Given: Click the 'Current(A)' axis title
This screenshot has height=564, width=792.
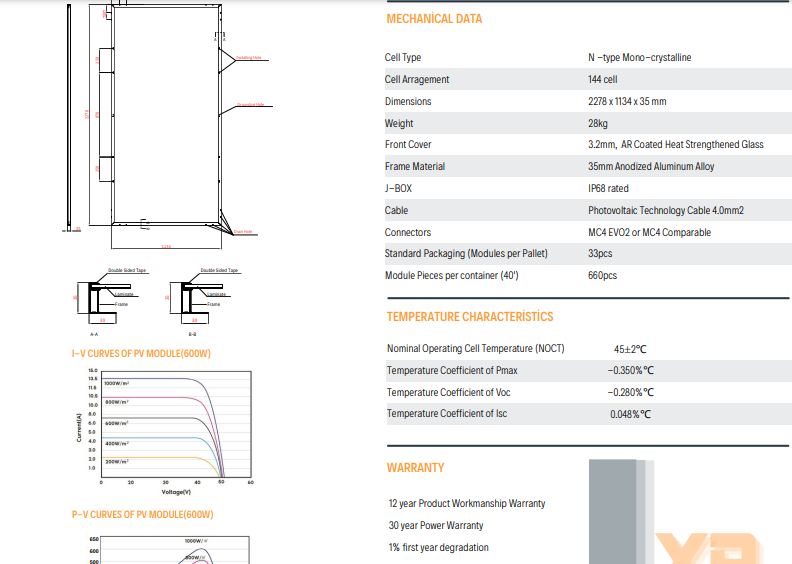Looking at the screenshot, I should [79, 428].
